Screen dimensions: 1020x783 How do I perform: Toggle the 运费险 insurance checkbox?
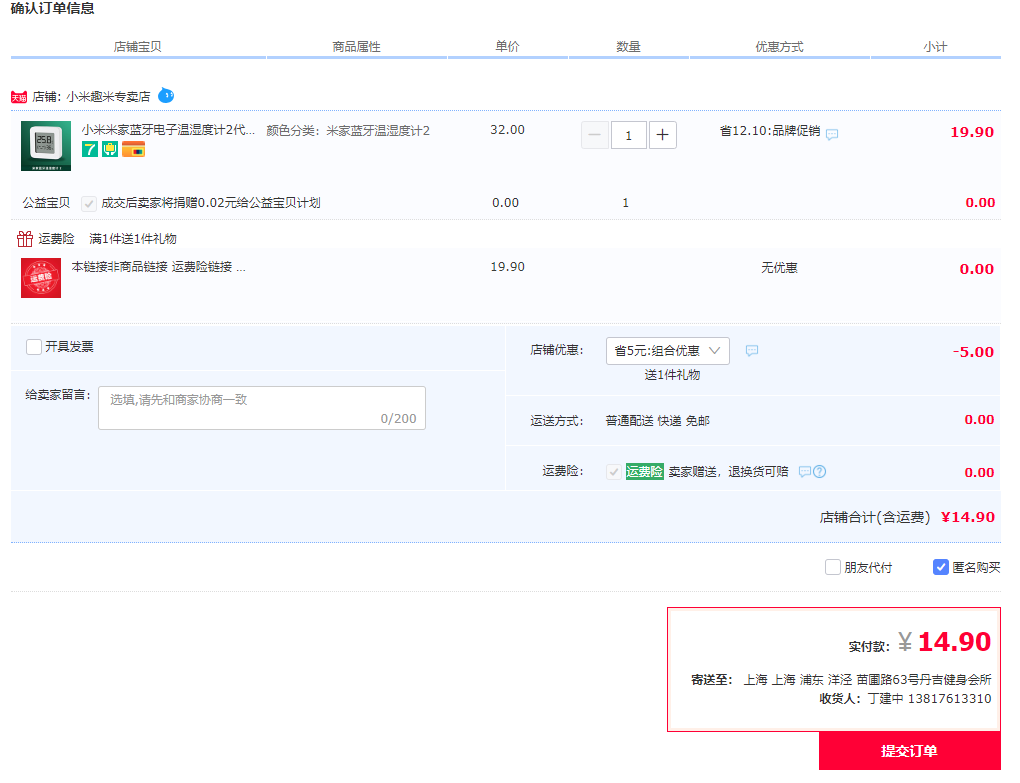pyautogui.click(x=613, y=471)
